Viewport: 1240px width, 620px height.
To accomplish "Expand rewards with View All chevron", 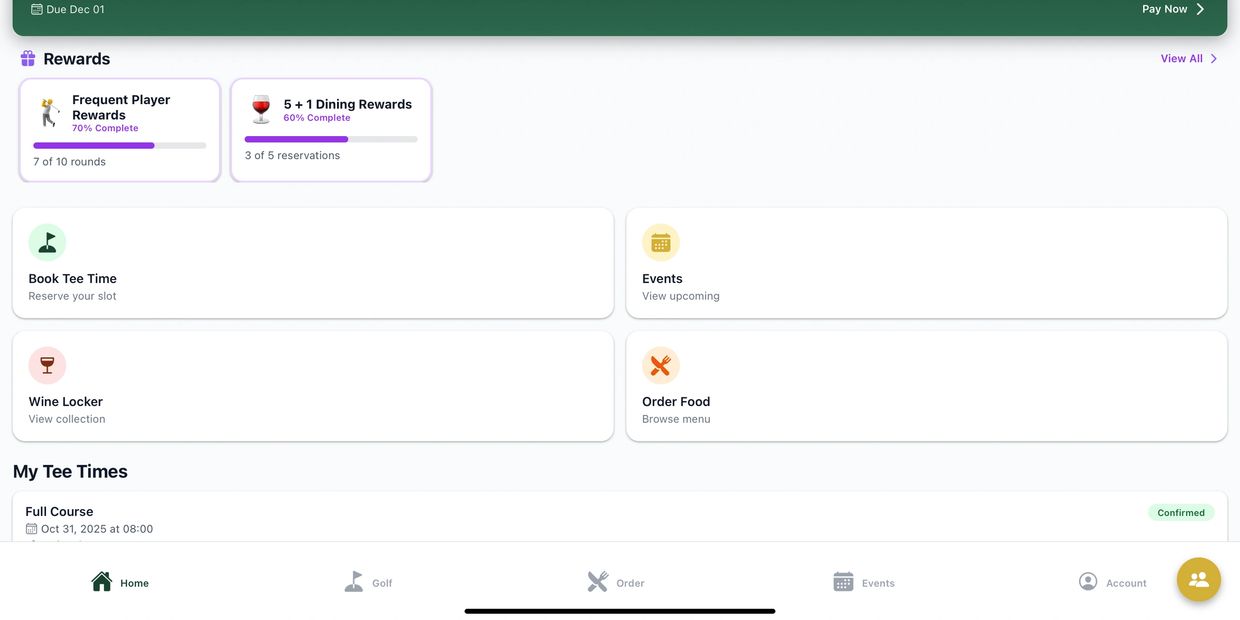I will 1214,59.
